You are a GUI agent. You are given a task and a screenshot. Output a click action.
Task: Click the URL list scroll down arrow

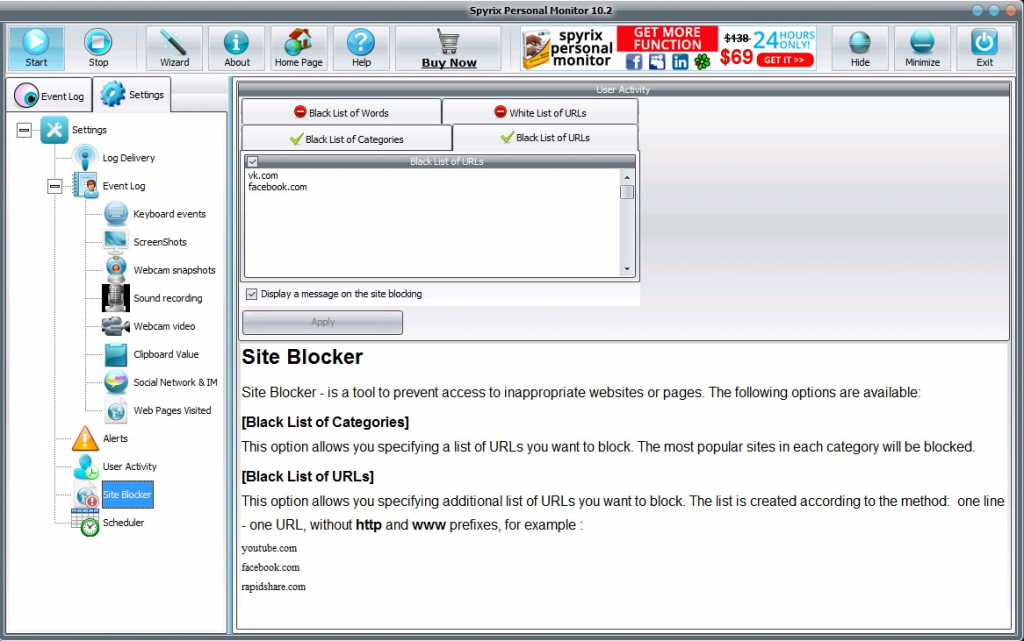pos(627,269)
